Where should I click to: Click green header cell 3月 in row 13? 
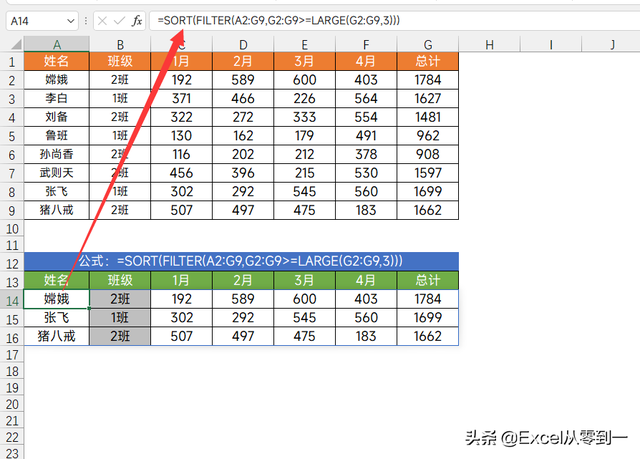point(304,280)
